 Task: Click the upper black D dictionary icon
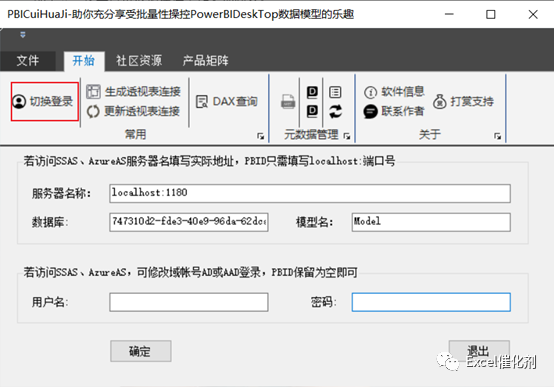tap(312, 92)
